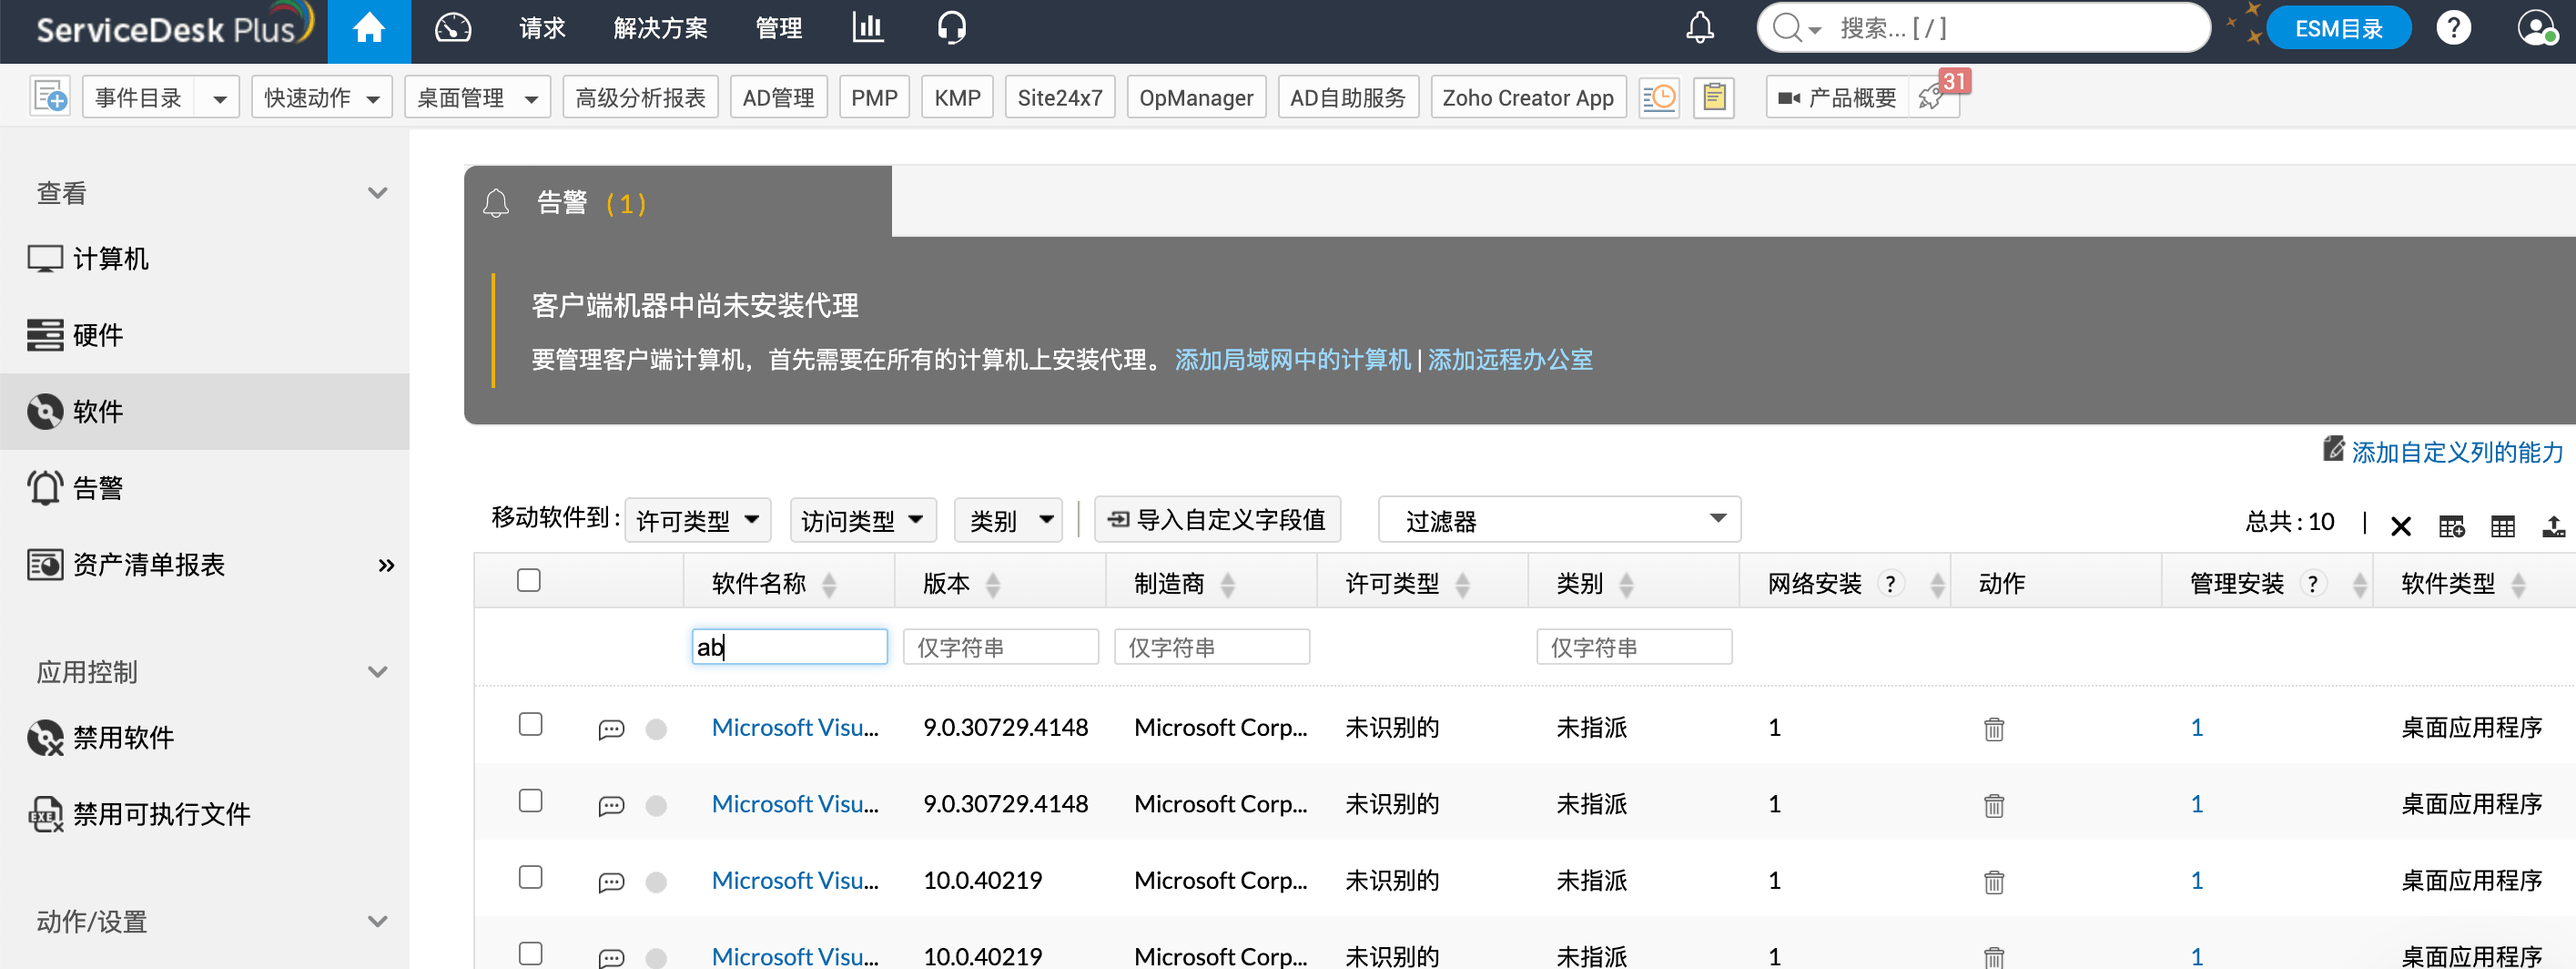Open 计算机 view from the sidebar

(112, 258)
